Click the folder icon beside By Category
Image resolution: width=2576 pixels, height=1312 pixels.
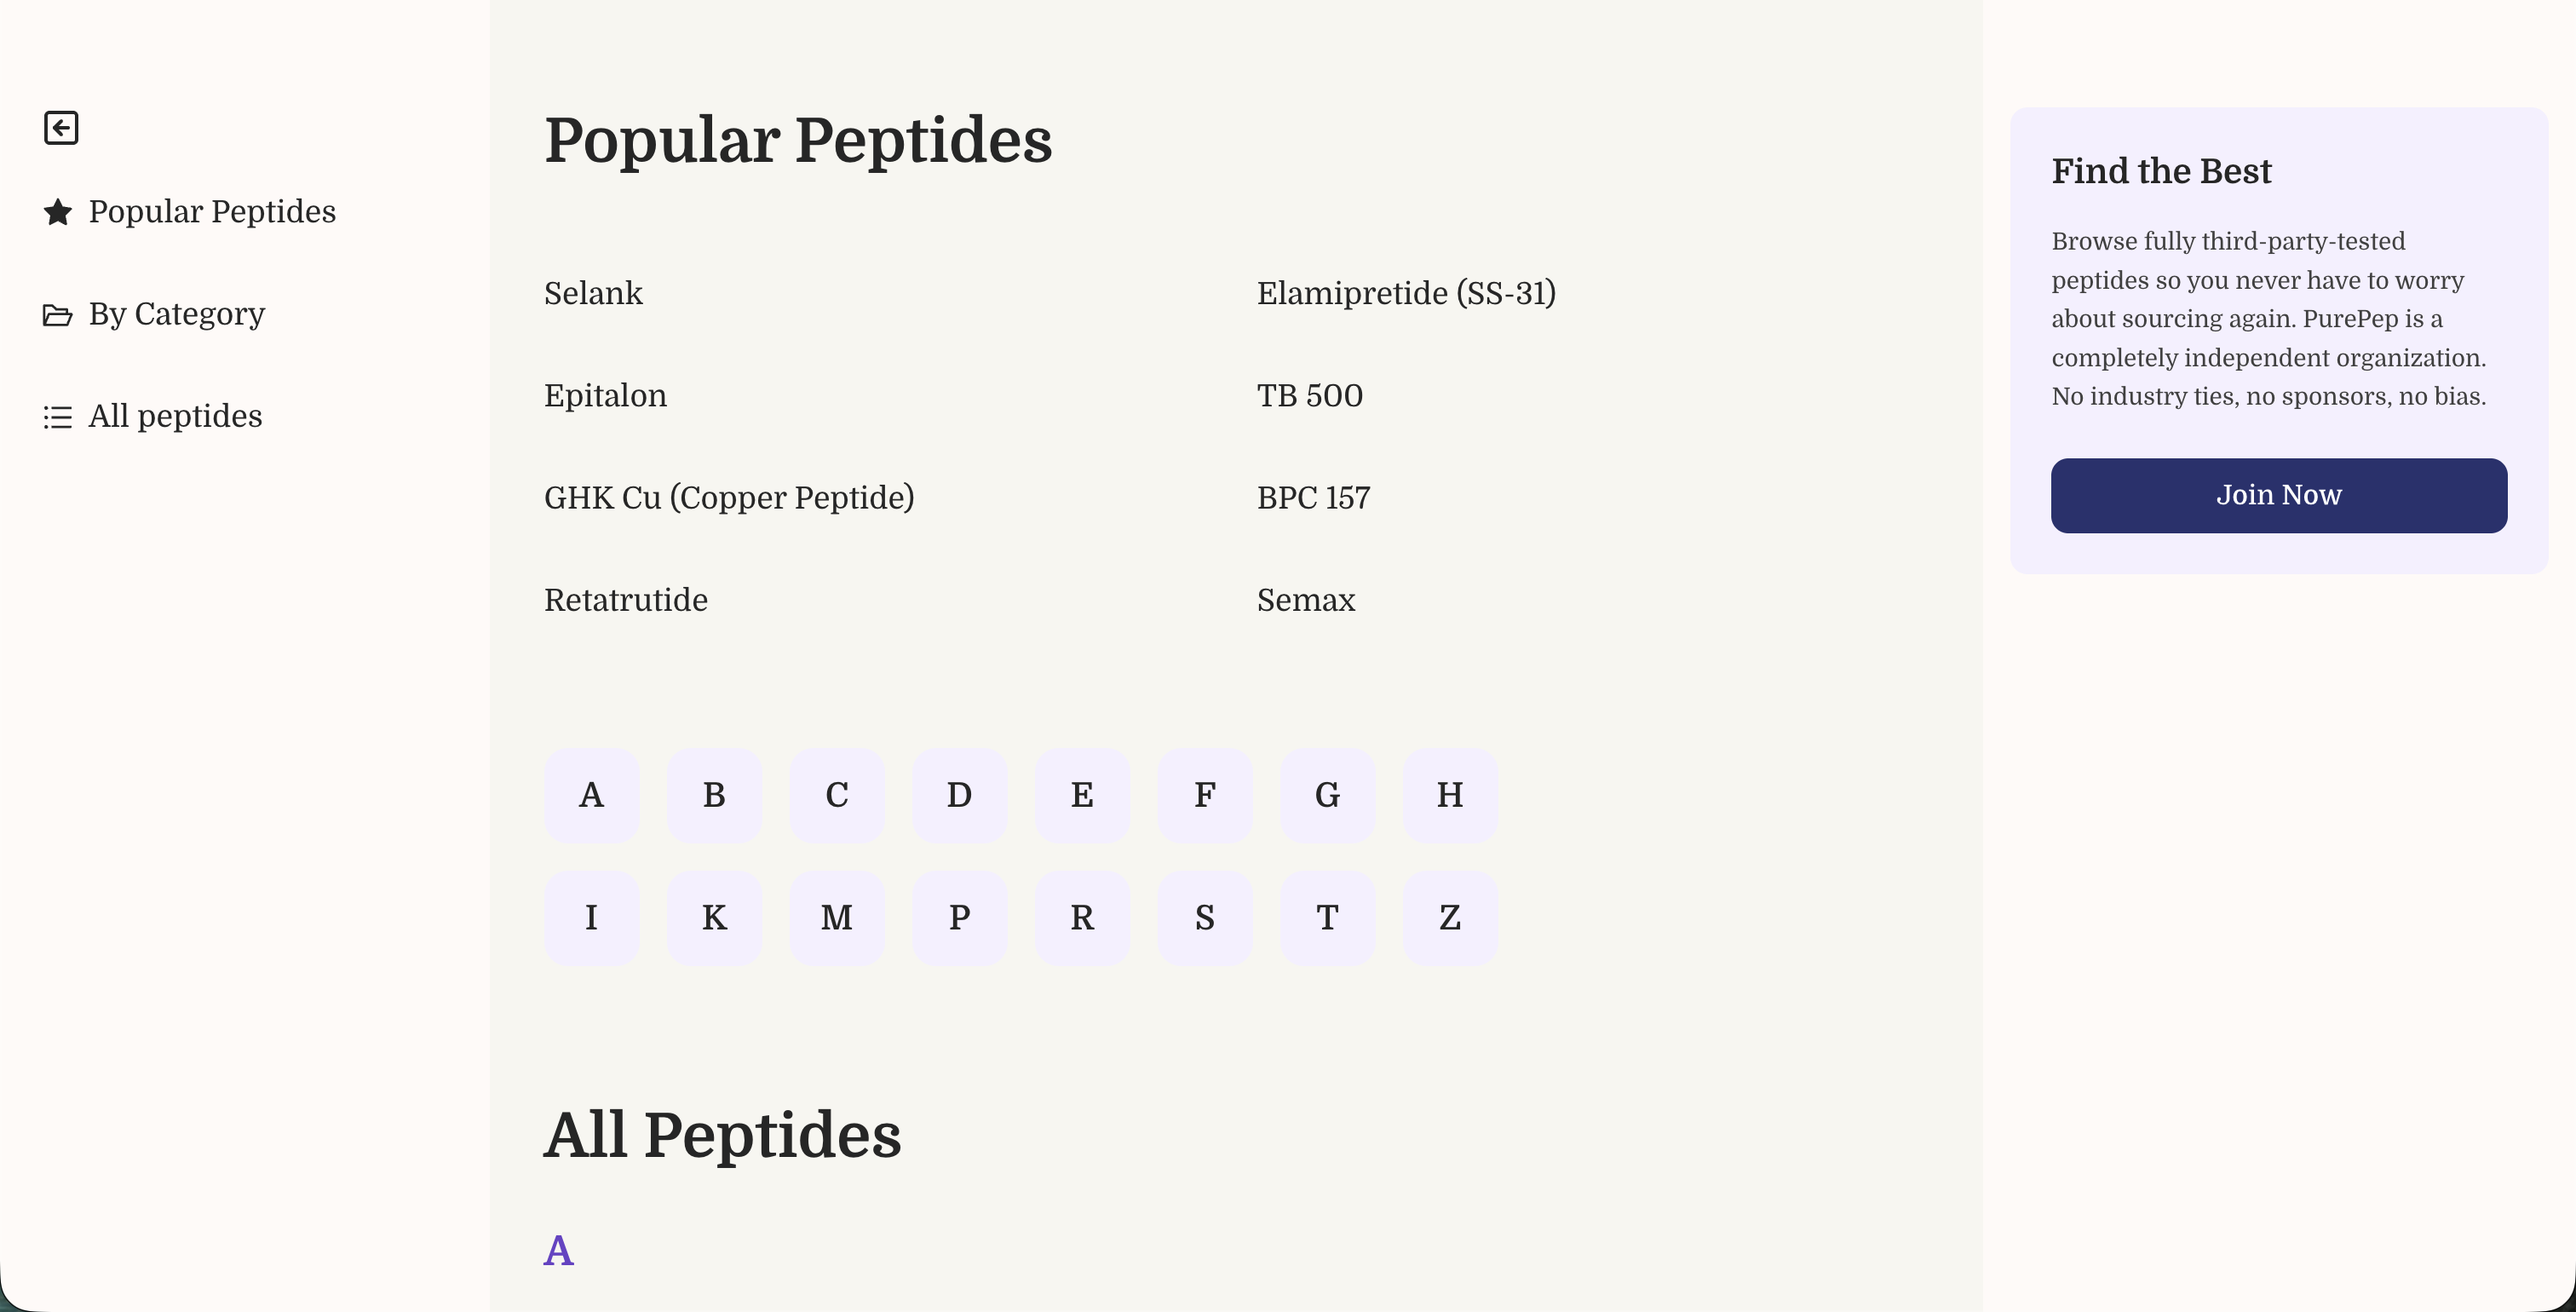click(57, 314)
